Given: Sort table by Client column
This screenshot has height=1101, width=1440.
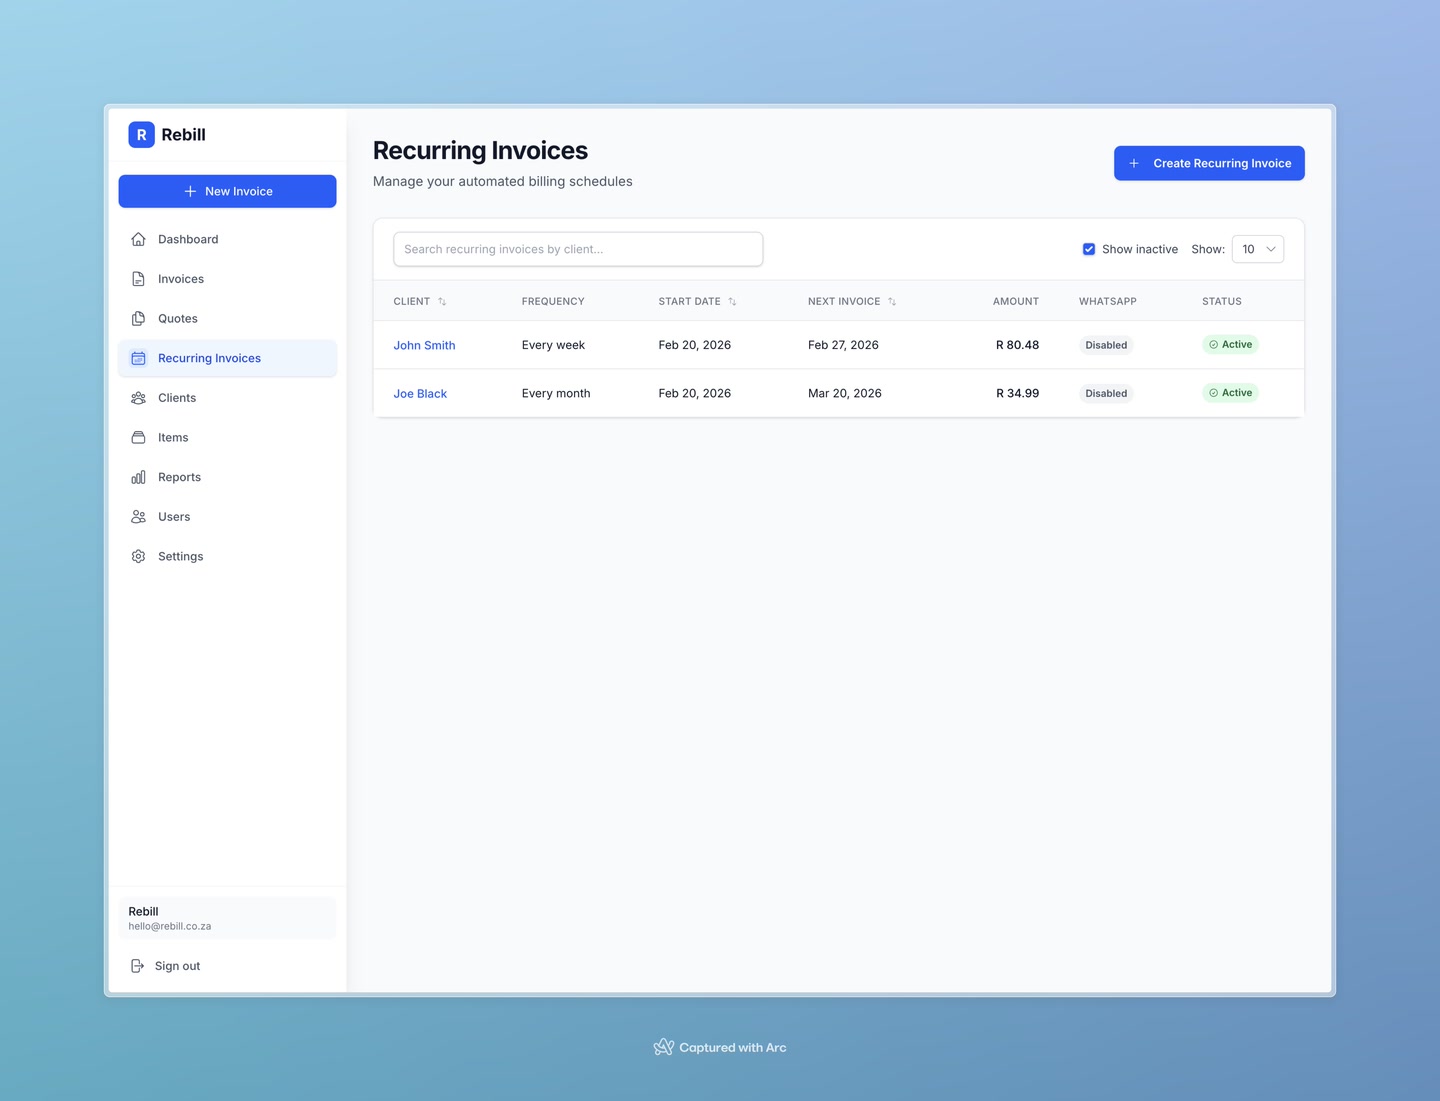Looking at the screenshot, I should click(442, 301).
